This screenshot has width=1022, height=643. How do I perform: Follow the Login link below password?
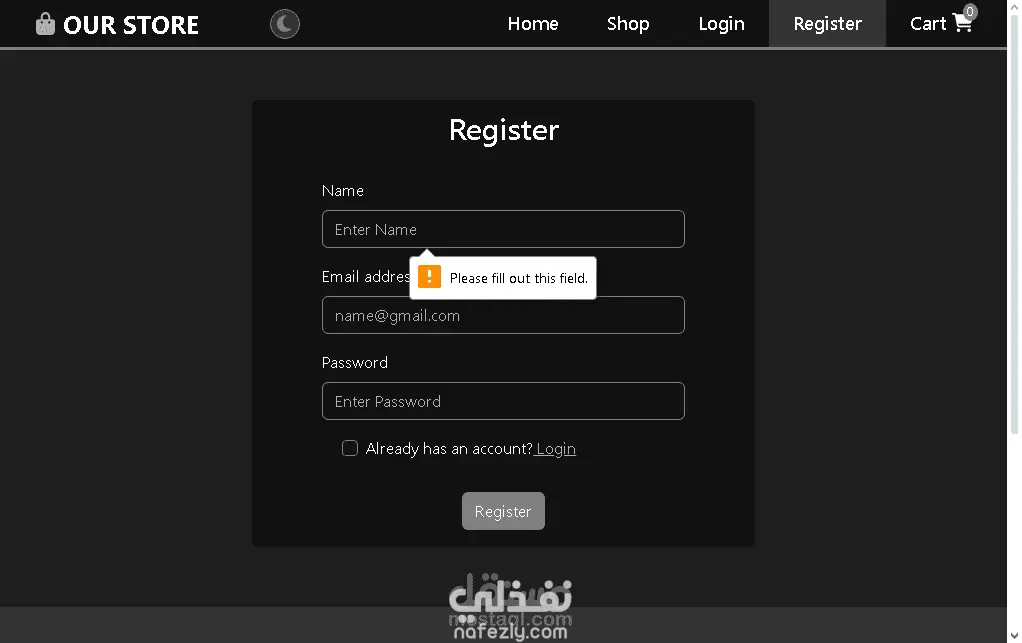(x=555, y=449)
